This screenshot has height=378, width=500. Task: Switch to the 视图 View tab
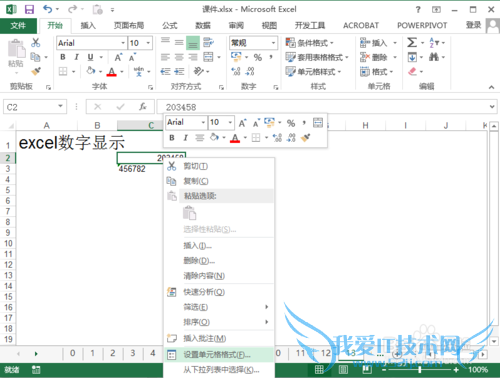pyautogui.click(x=269, y=25)
